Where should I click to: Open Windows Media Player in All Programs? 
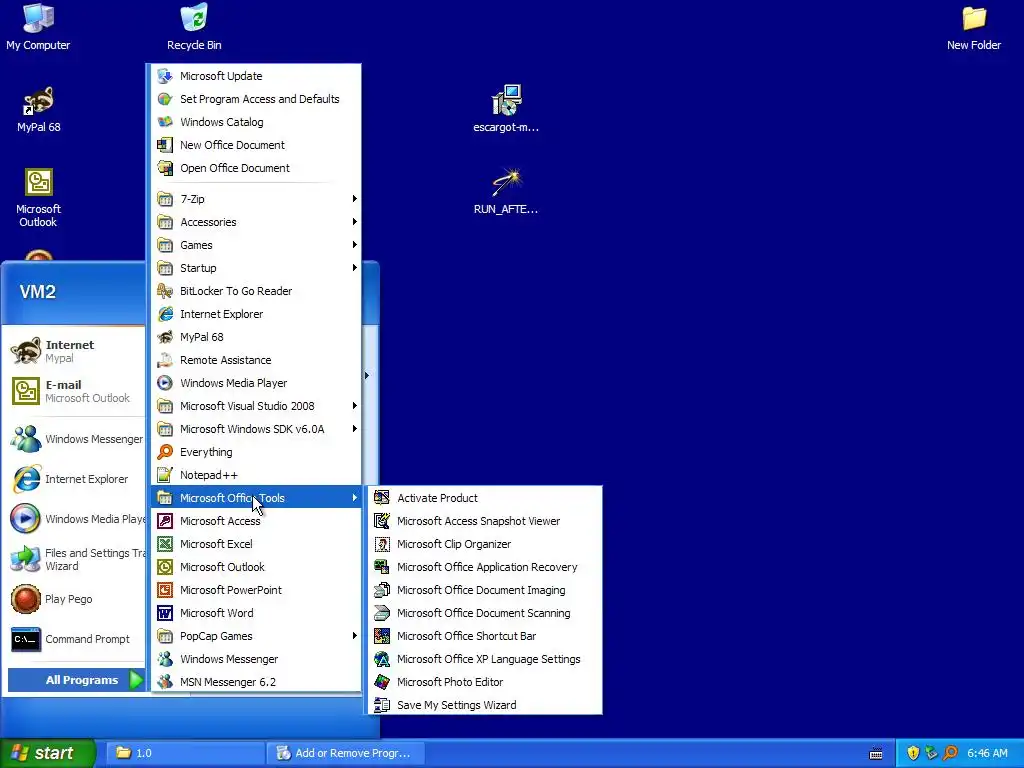pos(256,383)
